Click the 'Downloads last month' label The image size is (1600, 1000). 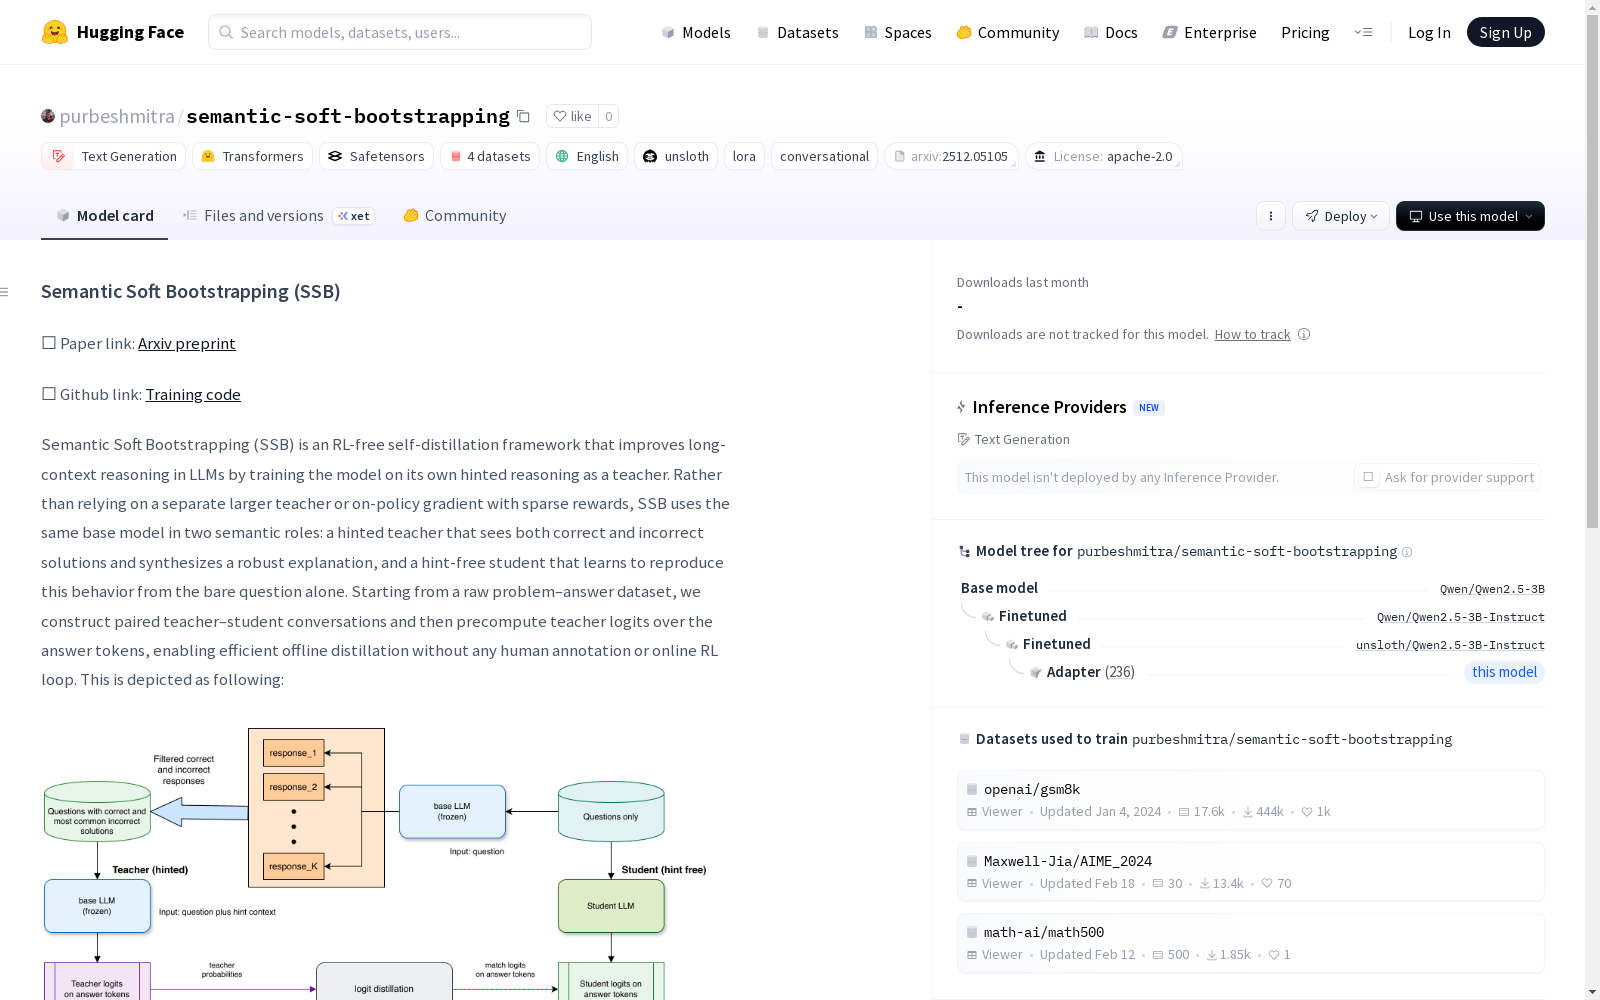pyautogui.click(x=1023, y=283)
